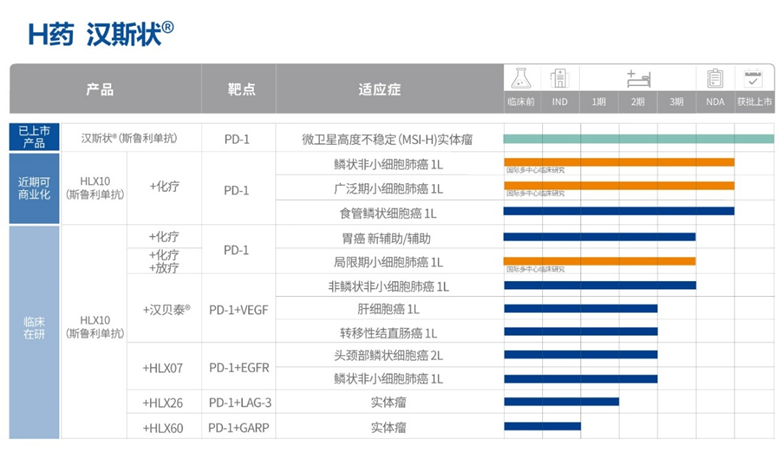Click the 已上市产品 category block
This screenshot has width=783, height=453.
tap(34, 137)
